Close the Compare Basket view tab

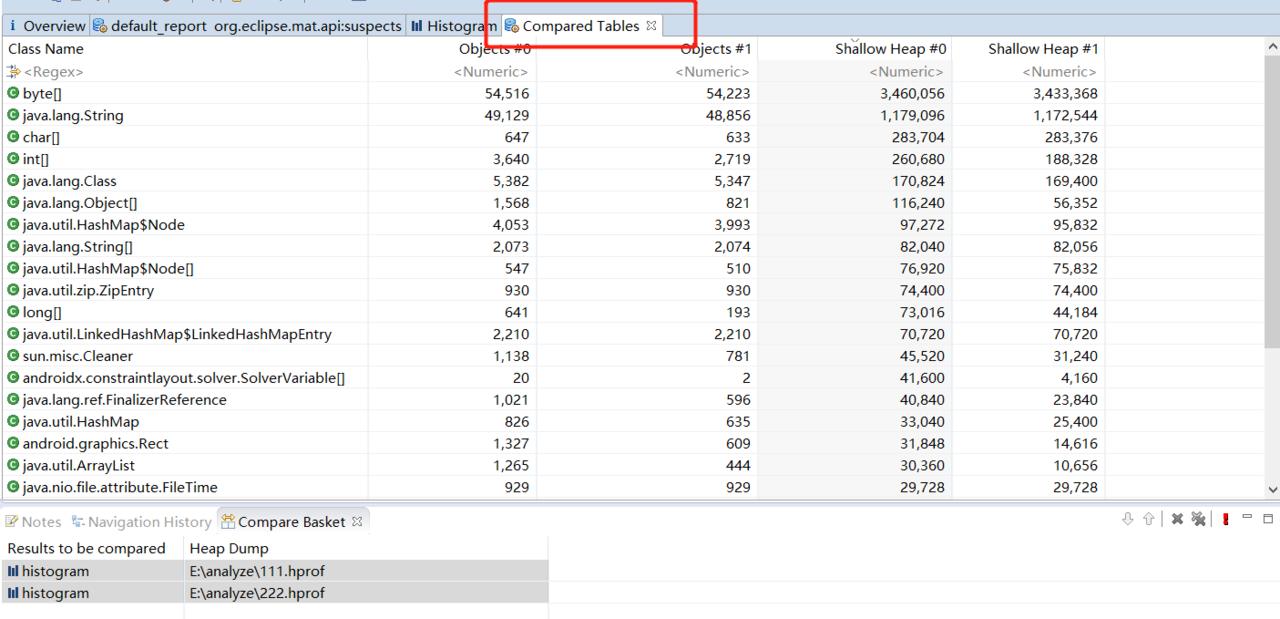[x=357, y=522]
